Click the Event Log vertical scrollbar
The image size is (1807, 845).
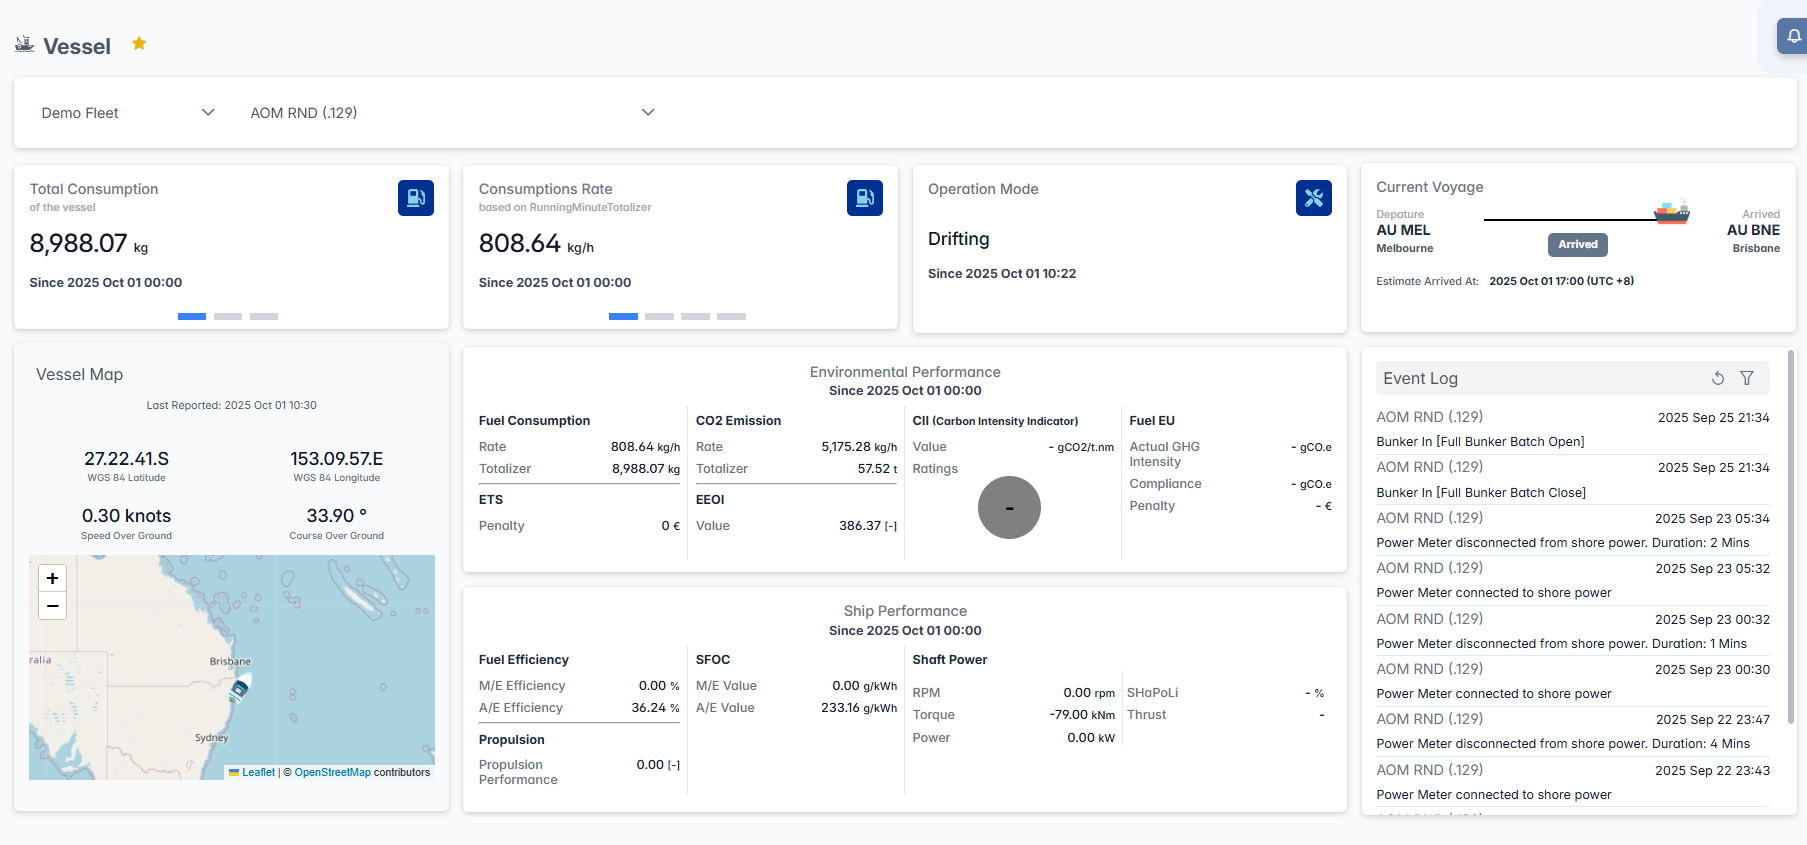point(1790,535)
